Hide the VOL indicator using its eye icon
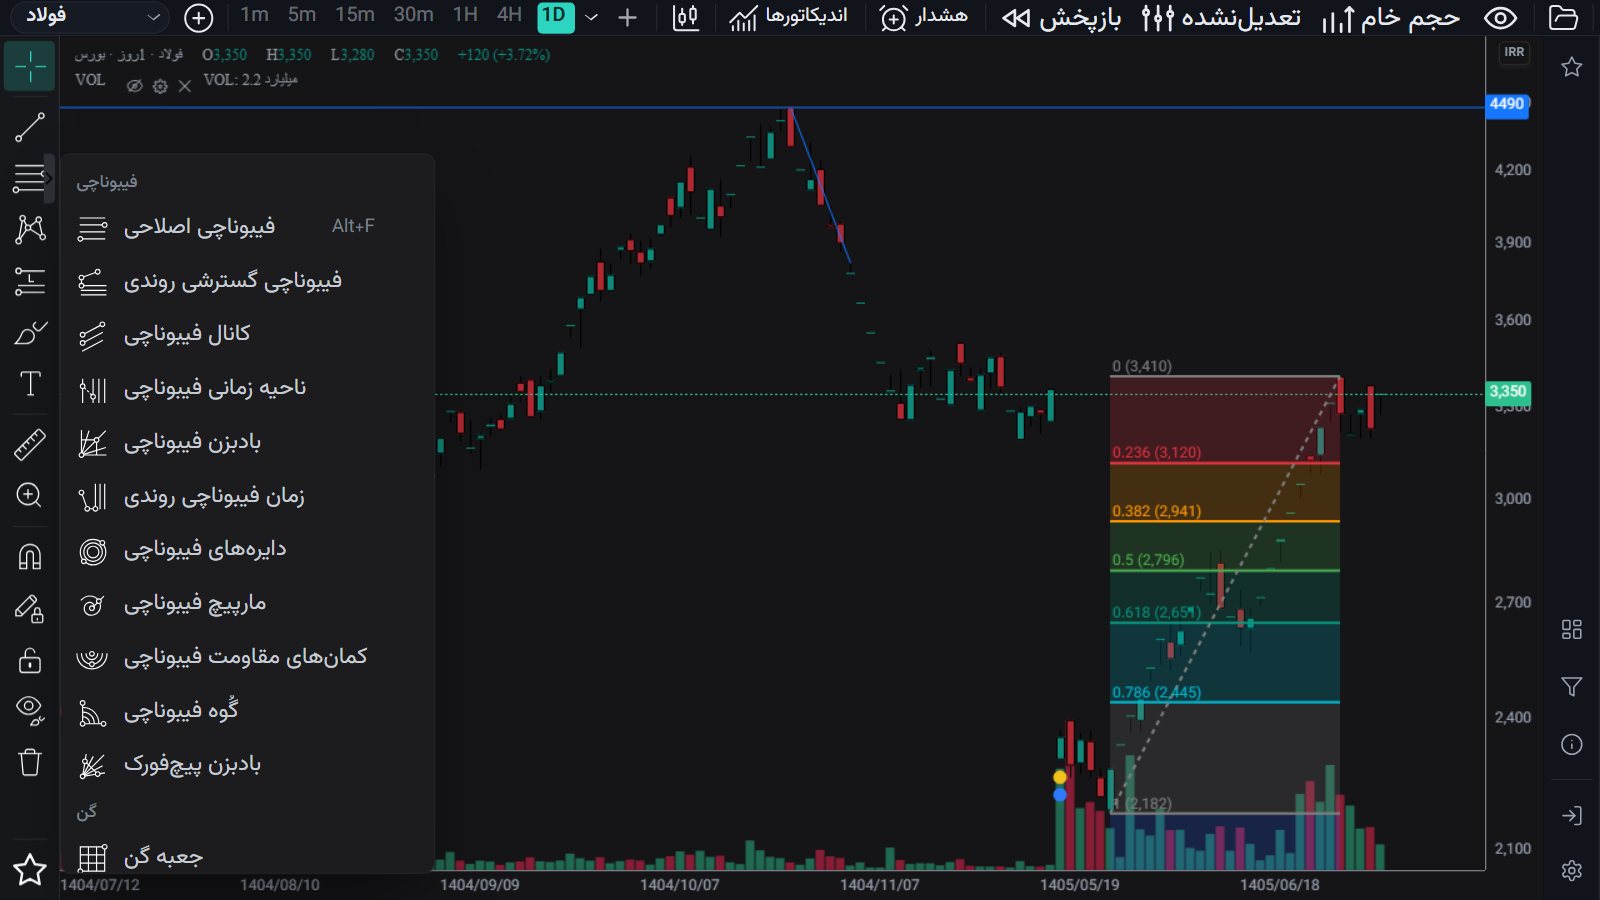The image size is (1600, 900). (x=134, y=86)
